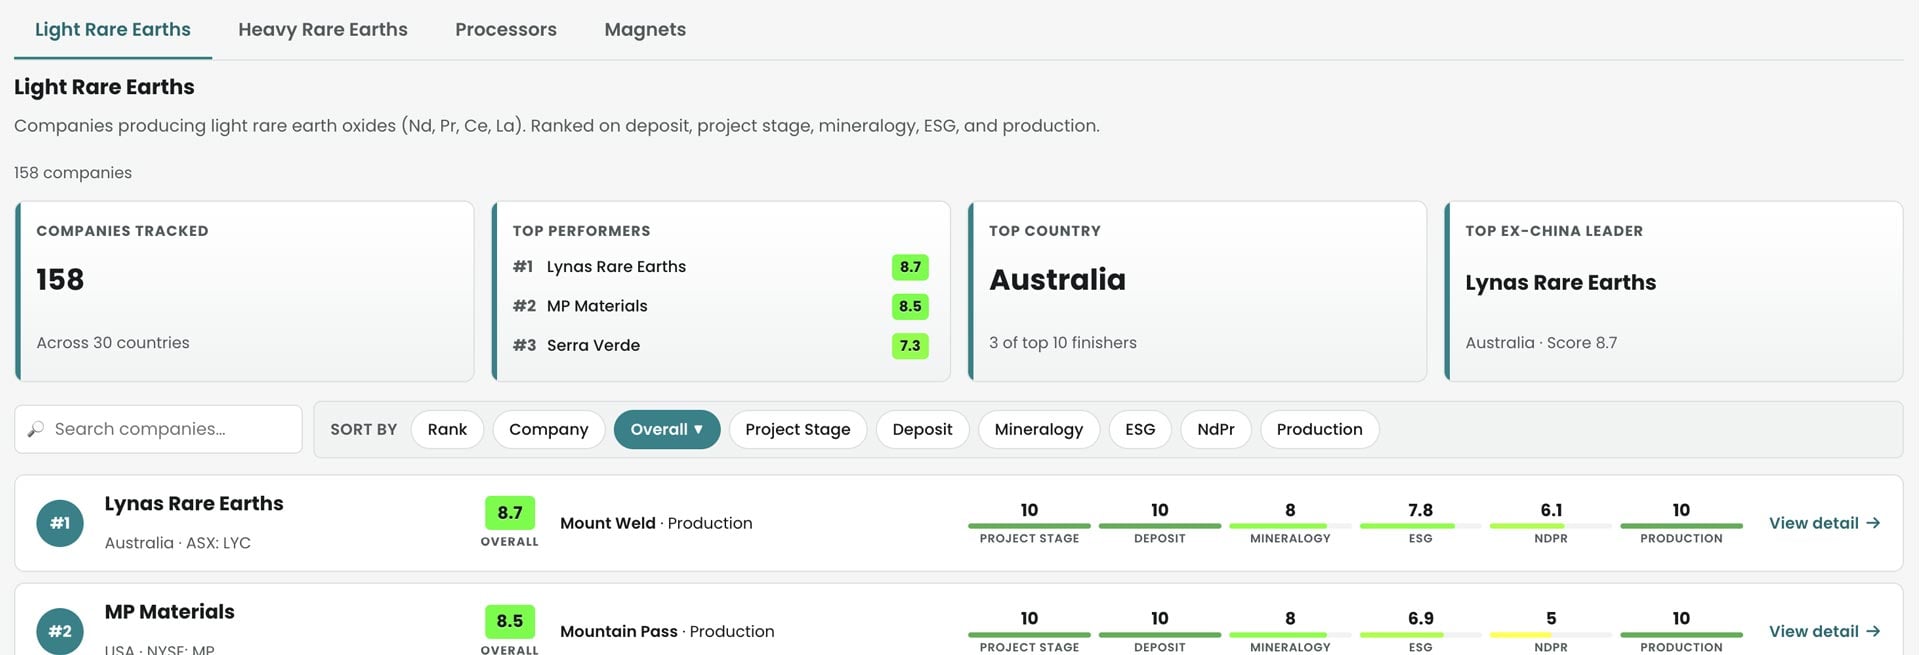Viewport: 1920px width, 655px height.
Task: Switch to the Magnets tab
Action: [645, 30]
